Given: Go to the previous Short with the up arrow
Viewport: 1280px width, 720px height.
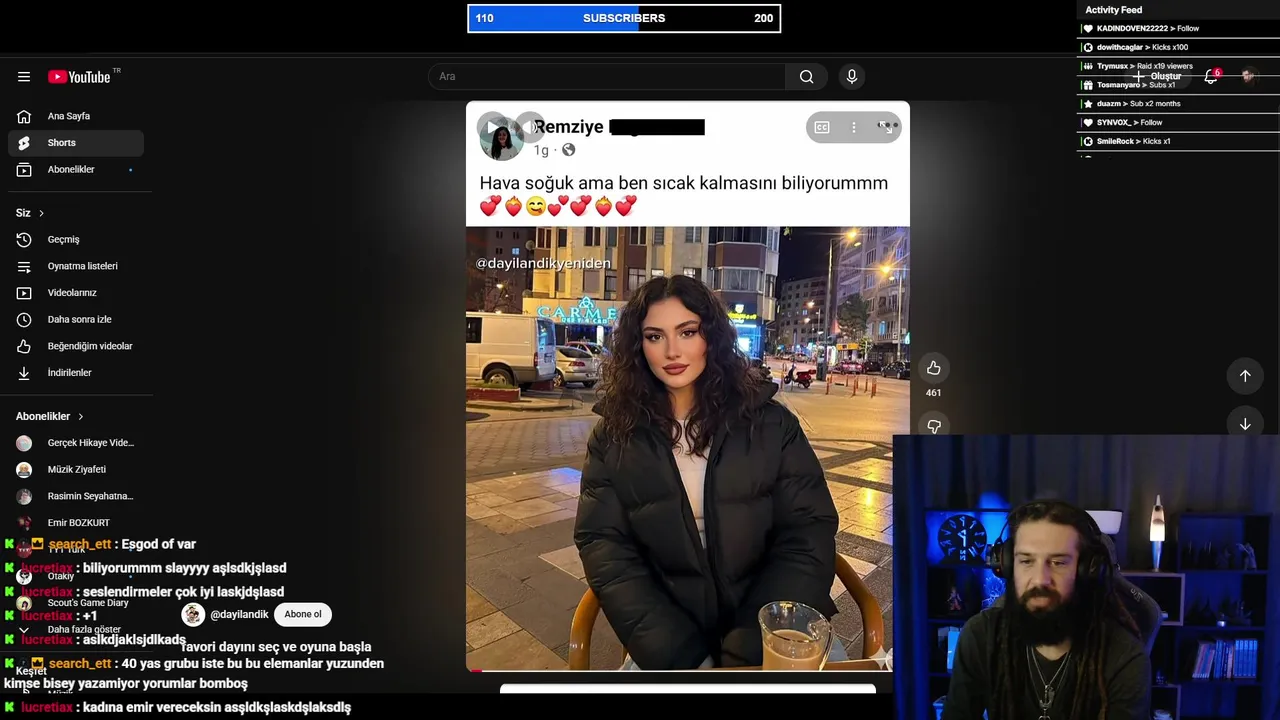Looking at the screenshot, I should click(x=1245, y=376).
